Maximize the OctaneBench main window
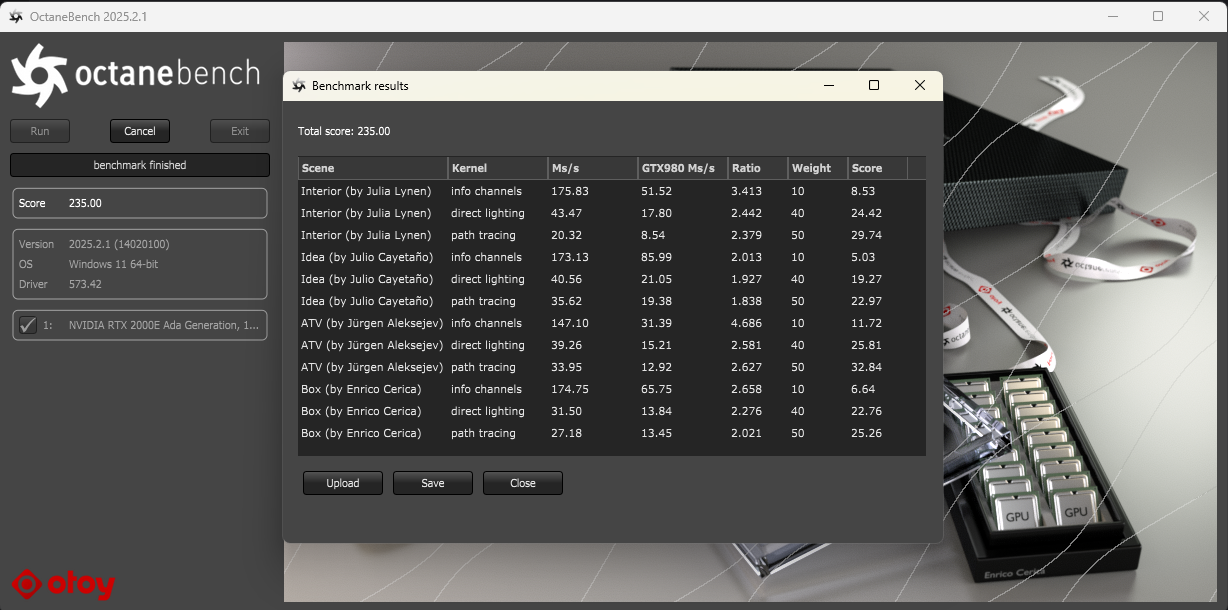Image resolution: width=1228 pixels, height=610 pixels. coord(1158,16)
